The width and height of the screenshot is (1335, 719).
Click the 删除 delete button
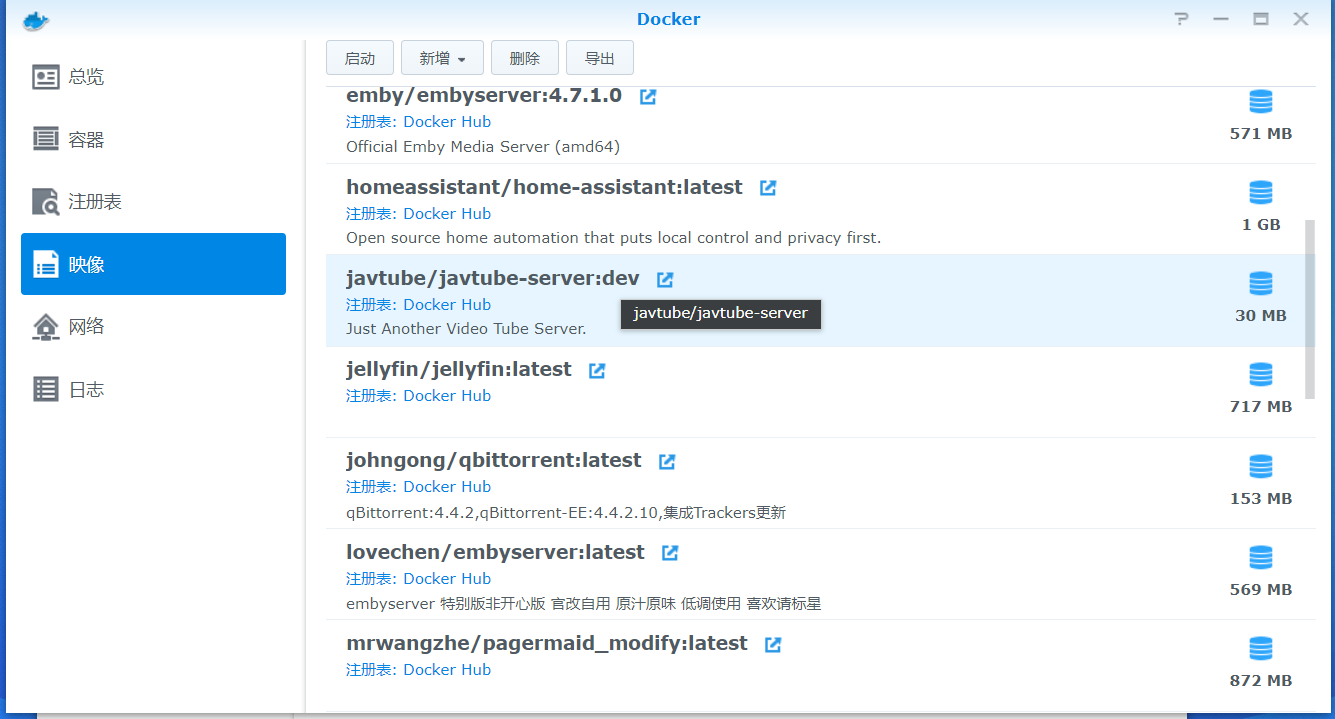tap(525, 58)
